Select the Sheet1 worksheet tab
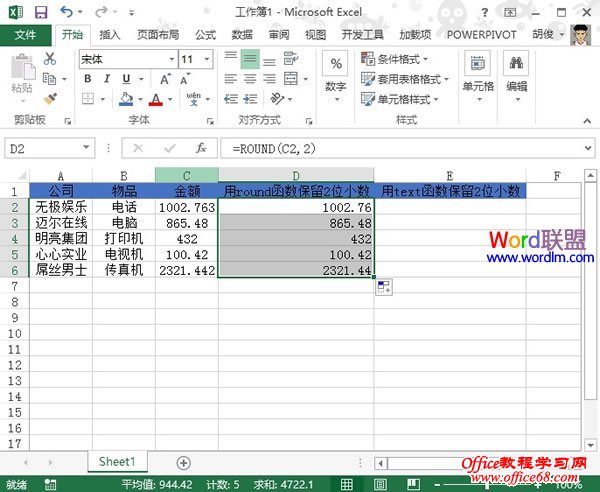 117,462
